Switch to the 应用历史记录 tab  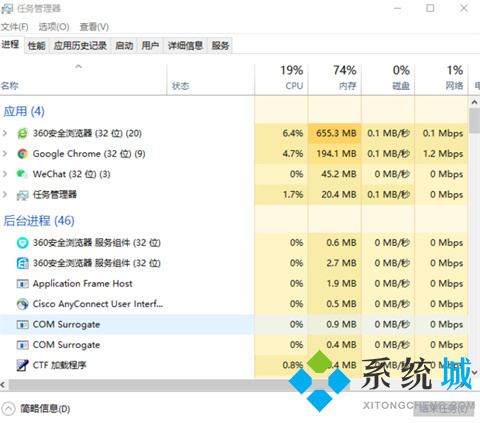point(80,45)
